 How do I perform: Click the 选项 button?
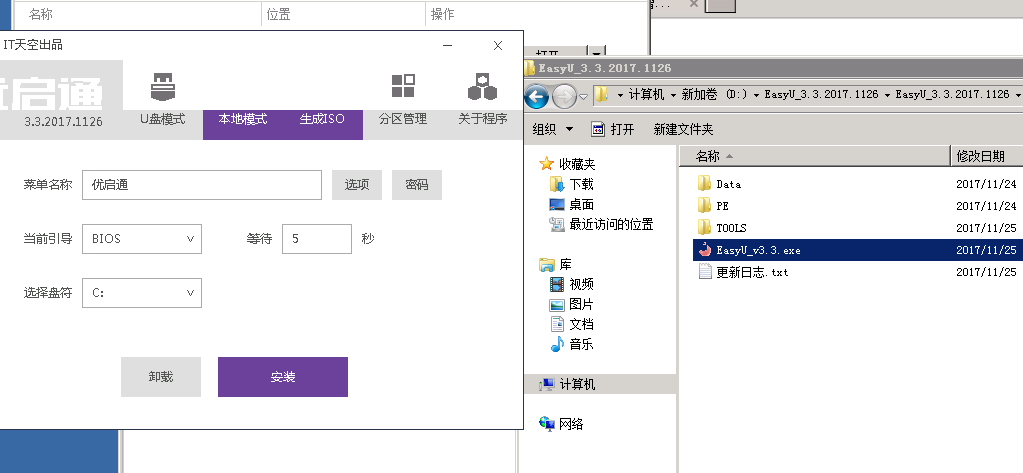click(357, 185)
